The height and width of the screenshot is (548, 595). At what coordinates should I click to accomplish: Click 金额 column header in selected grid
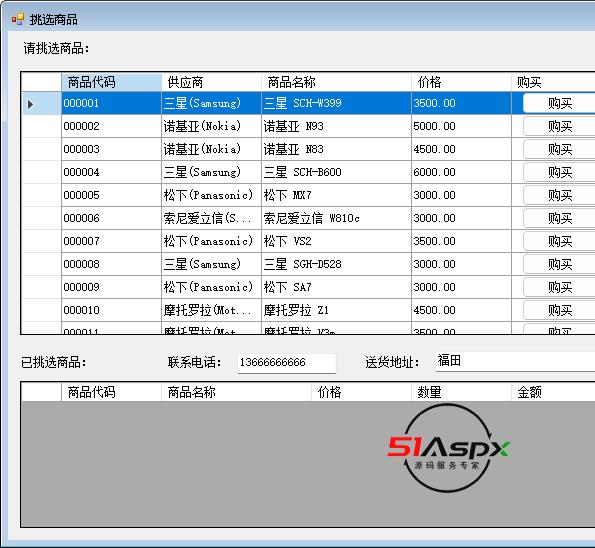(553, 392)
